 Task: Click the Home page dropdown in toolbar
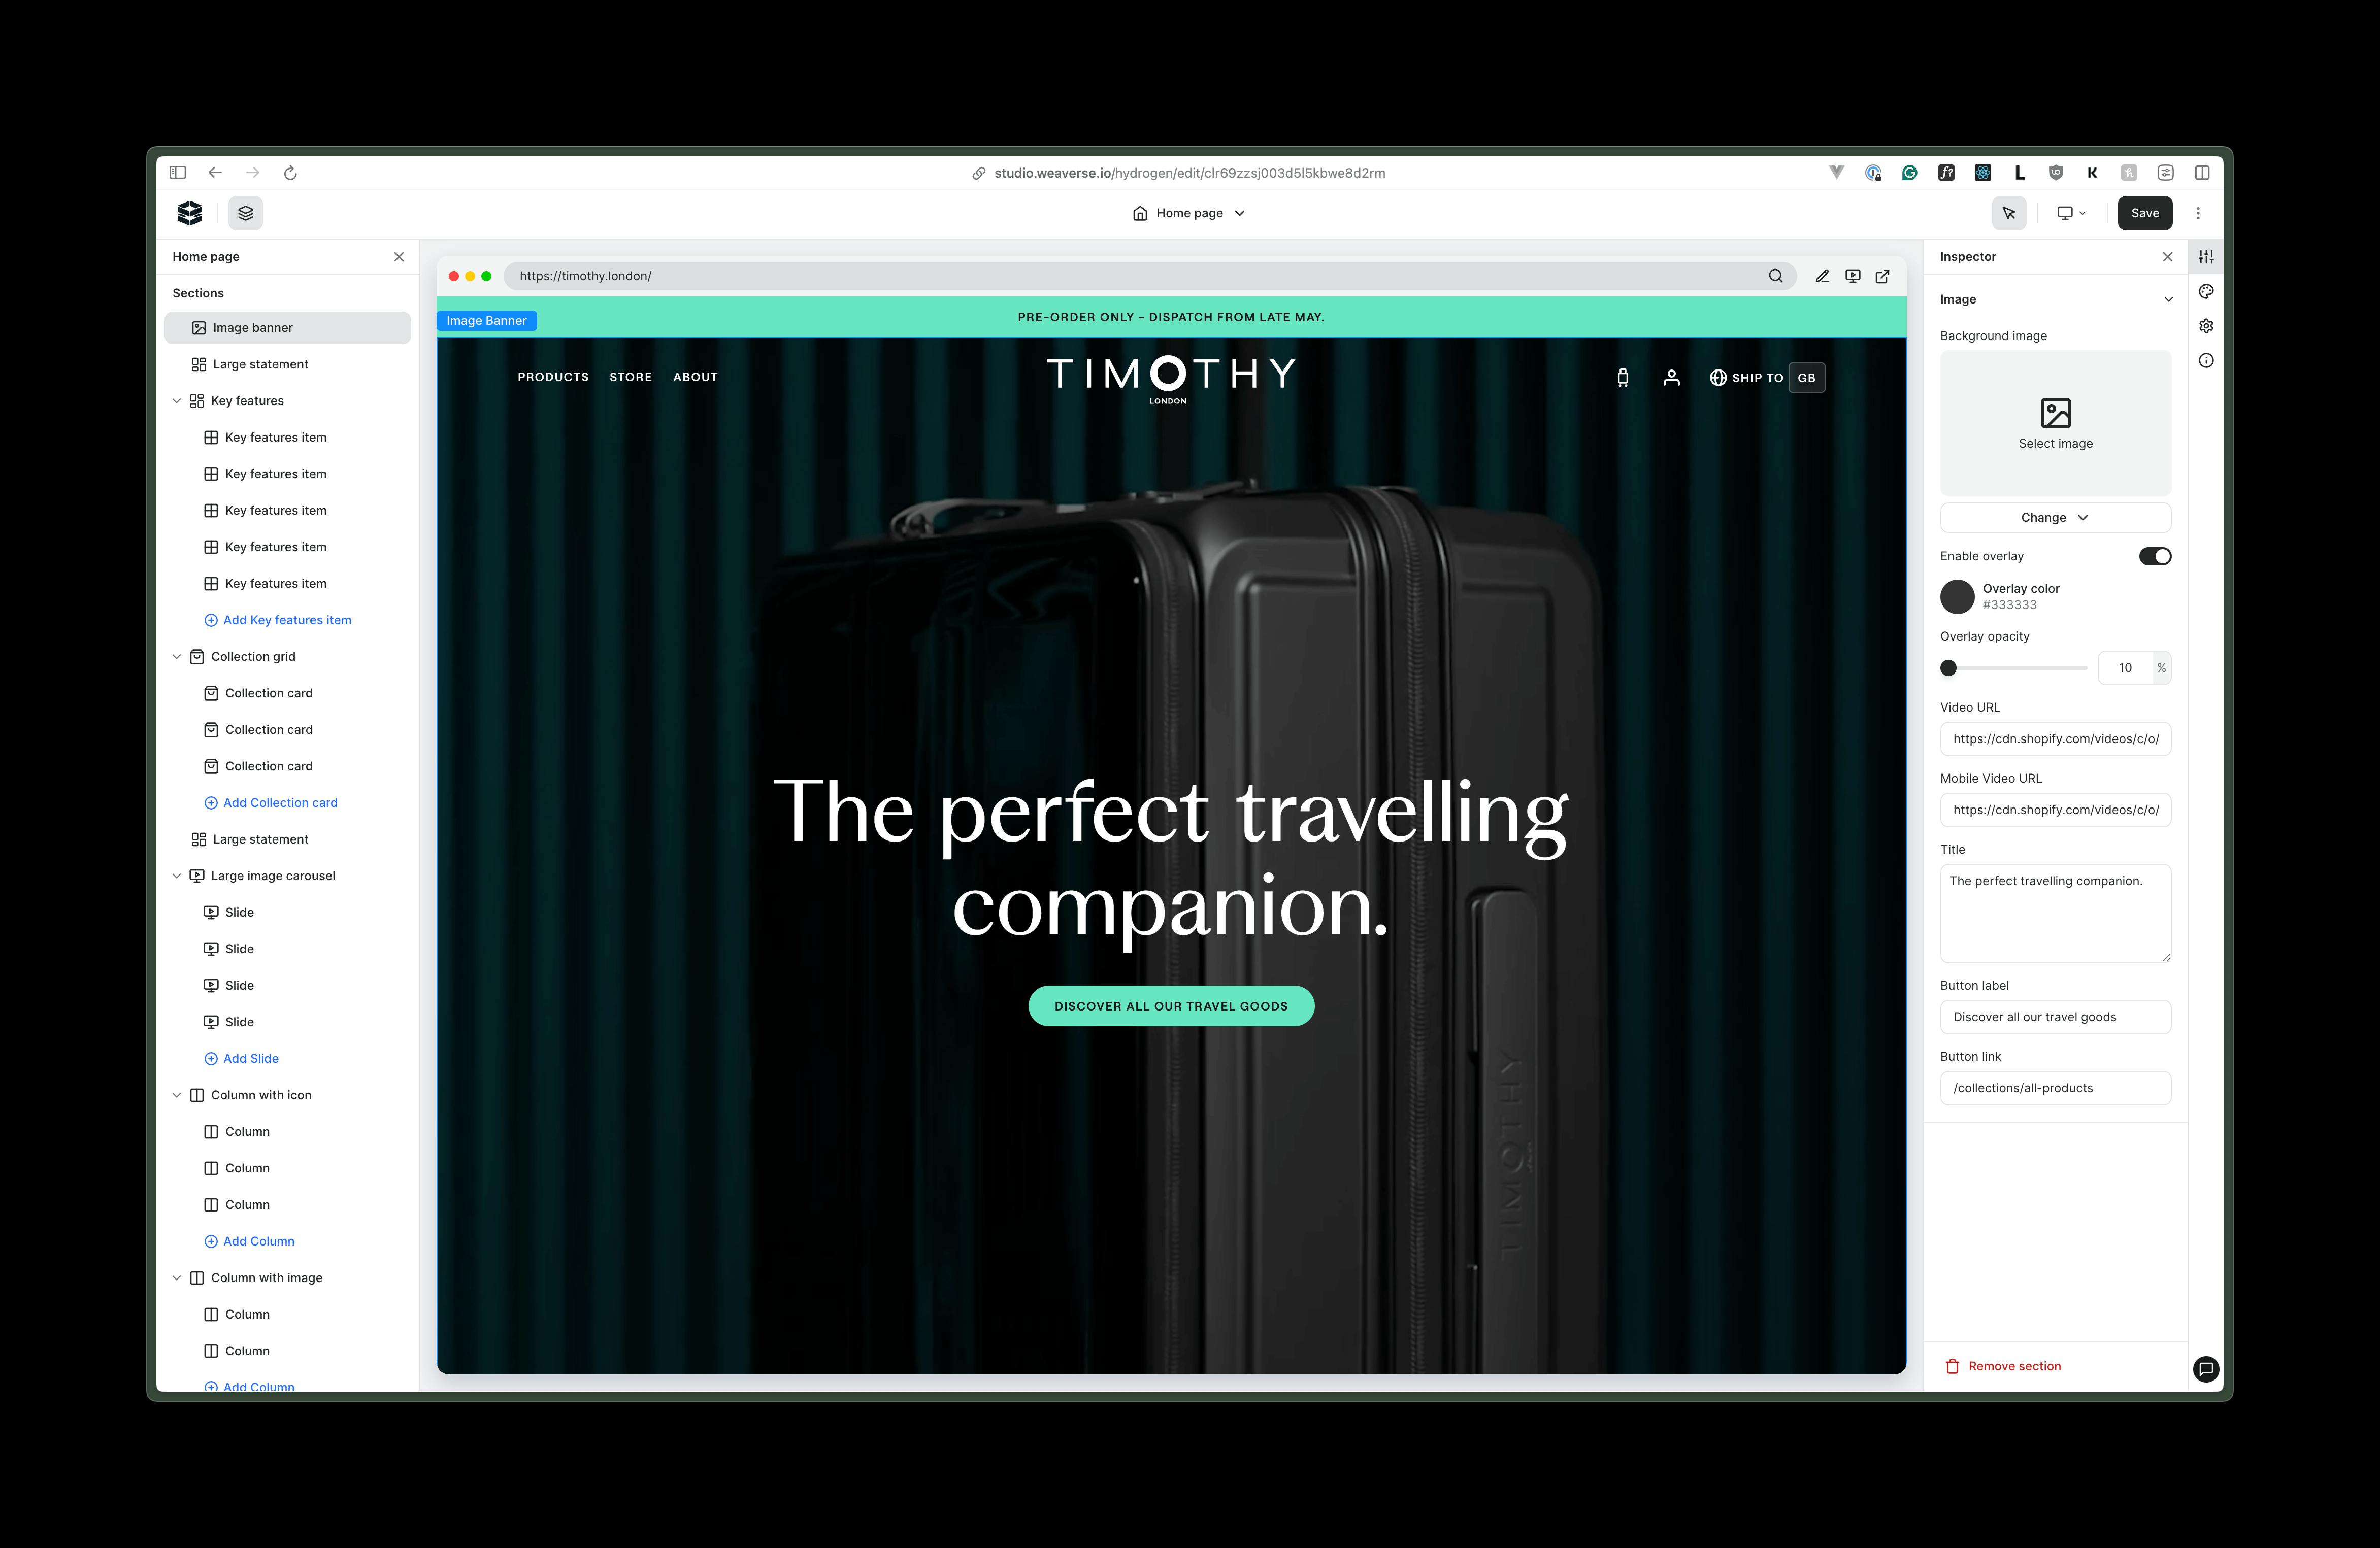pyautogui.click(x=1190, y=212)
